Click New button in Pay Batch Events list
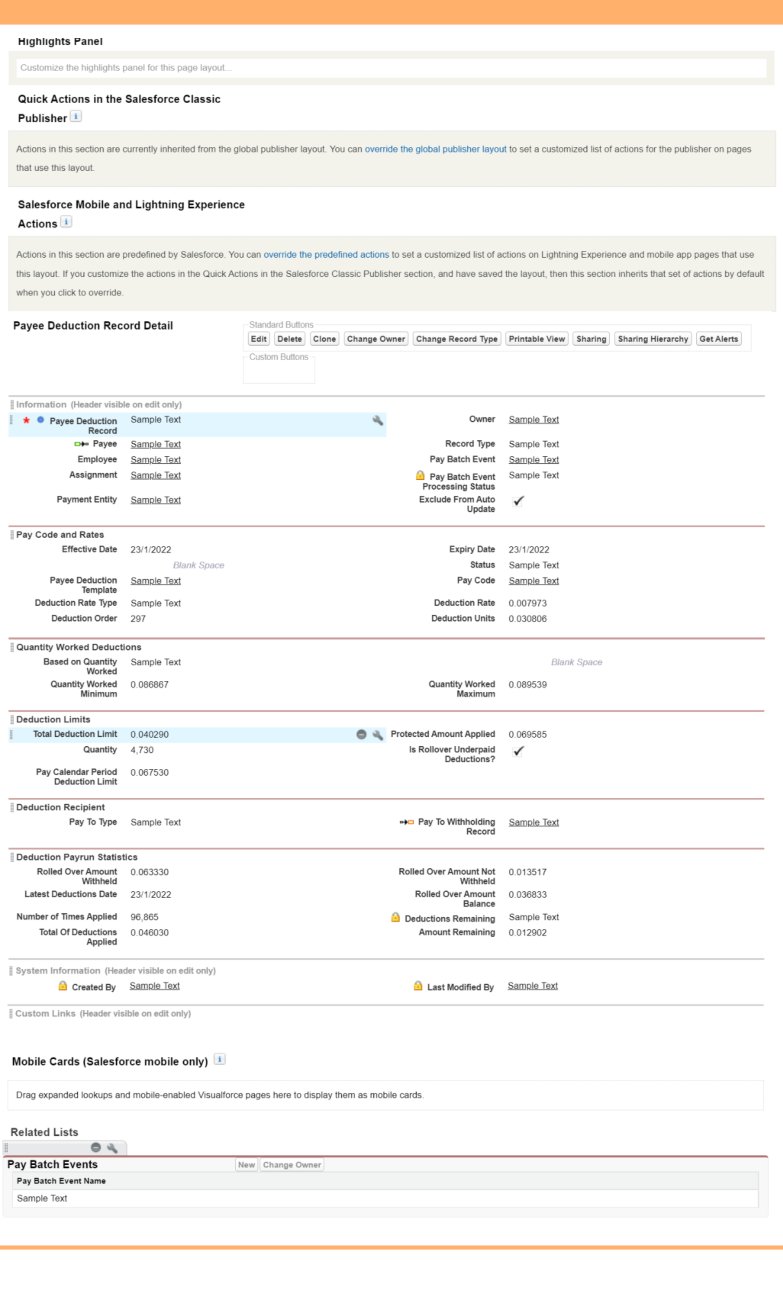Viewport: 783px width, 1316px height. pos(247,1165)
